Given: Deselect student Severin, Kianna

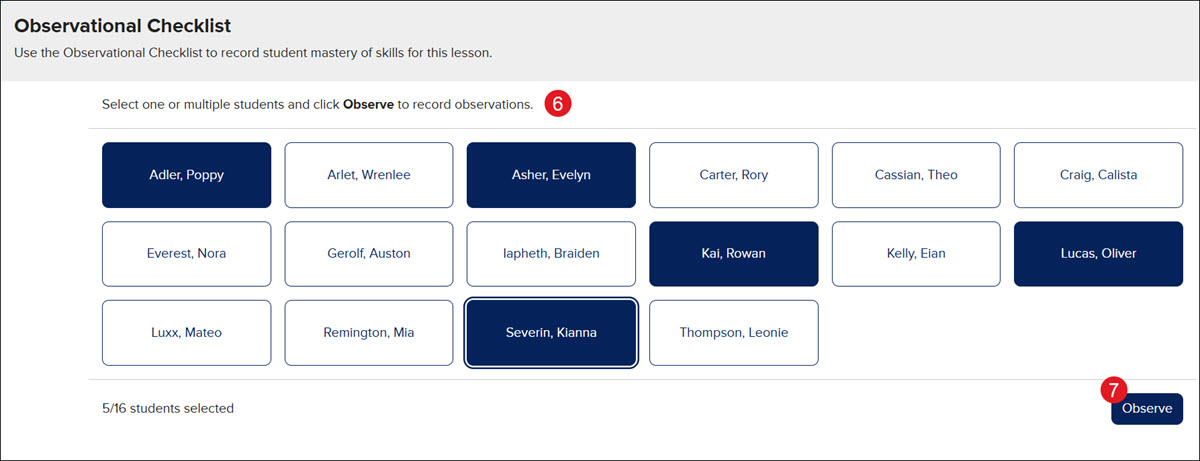Looking at the screenshot, I should click(x=551, y=333).
